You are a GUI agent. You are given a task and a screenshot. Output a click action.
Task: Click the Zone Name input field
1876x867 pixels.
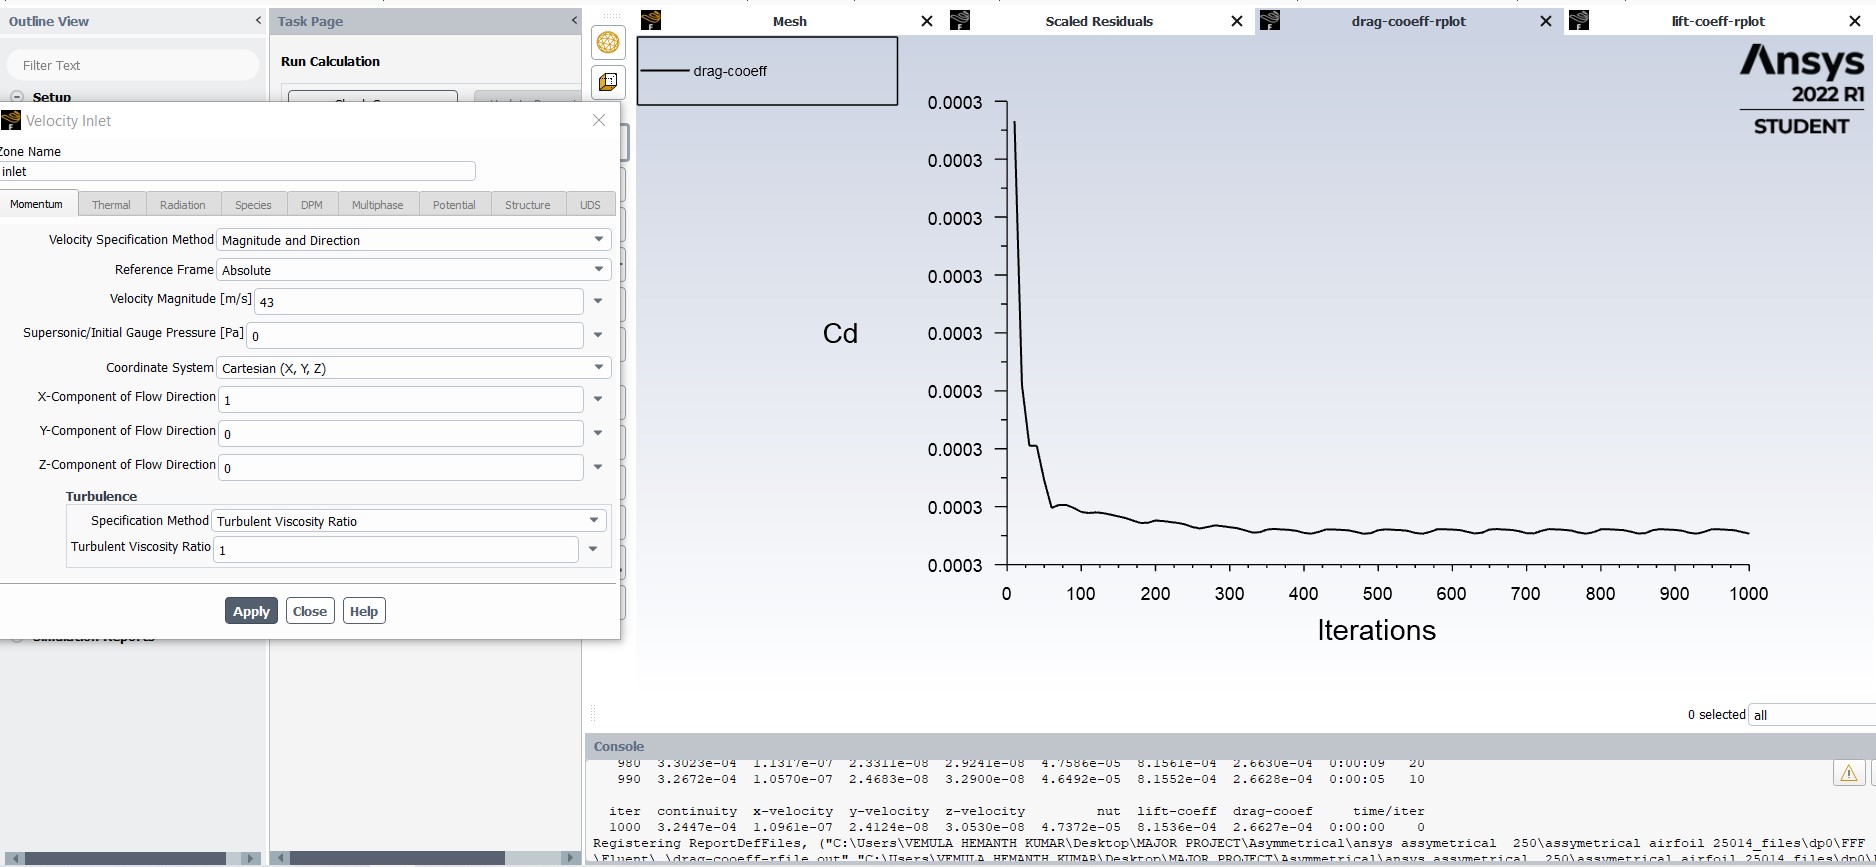238,171
